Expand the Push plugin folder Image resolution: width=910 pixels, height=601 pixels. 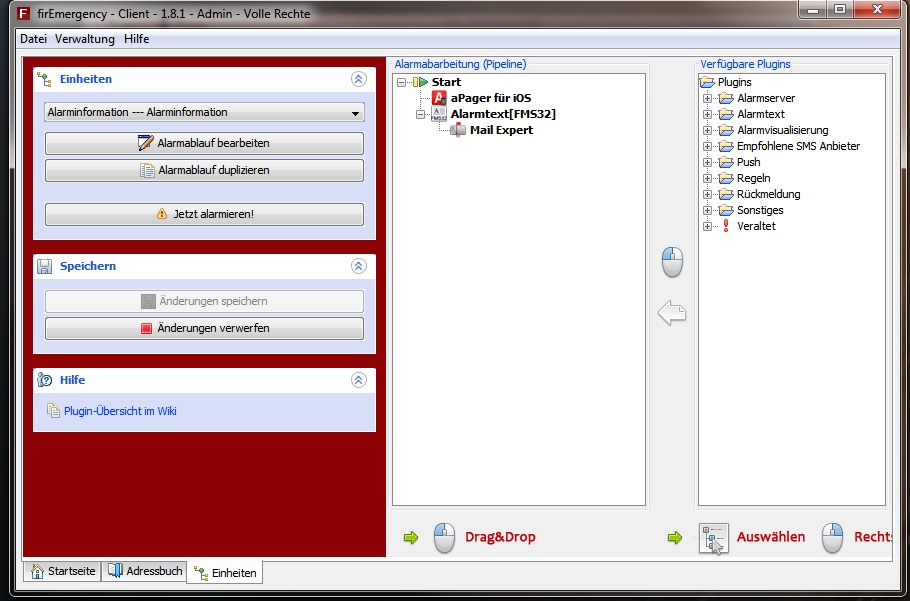[x=708, y=162]
